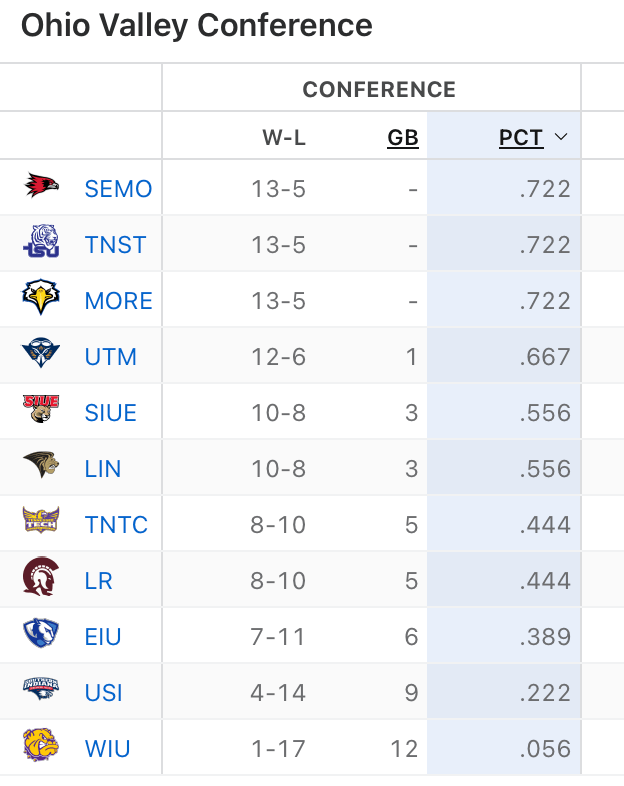The image size is (624, 786).
Task: Click LIN's 10-8 conference record cell
Action: coord(278,469)
